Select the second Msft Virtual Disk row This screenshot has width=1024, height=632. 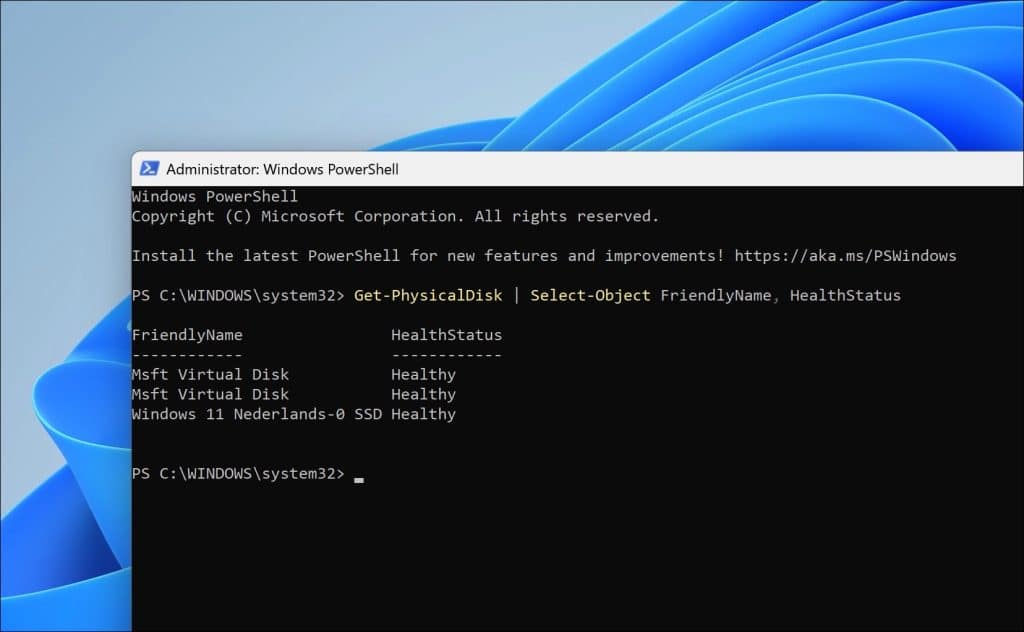(210, 394)
